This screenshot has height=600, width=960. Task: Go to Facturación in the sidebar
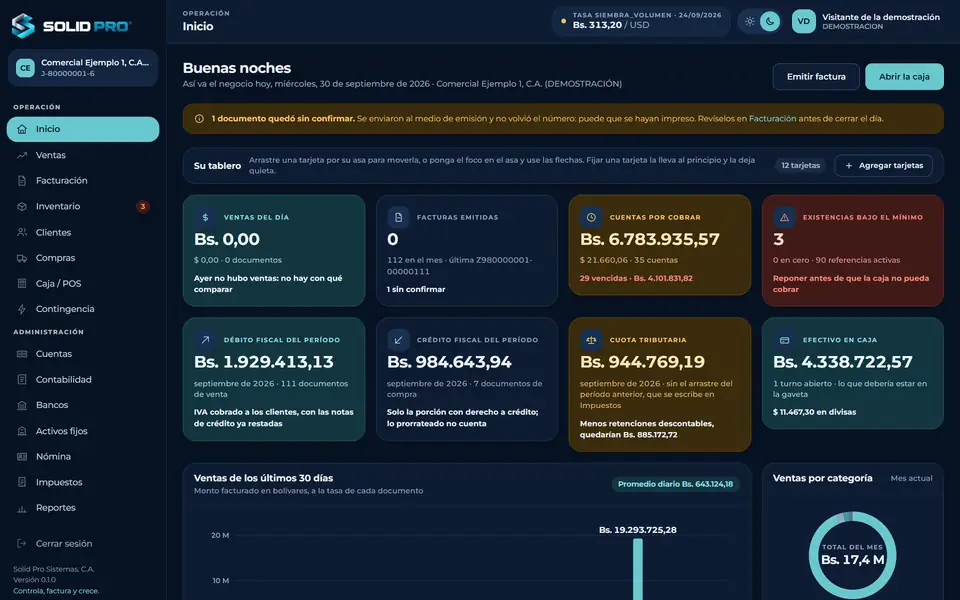(x=83, y=181)
